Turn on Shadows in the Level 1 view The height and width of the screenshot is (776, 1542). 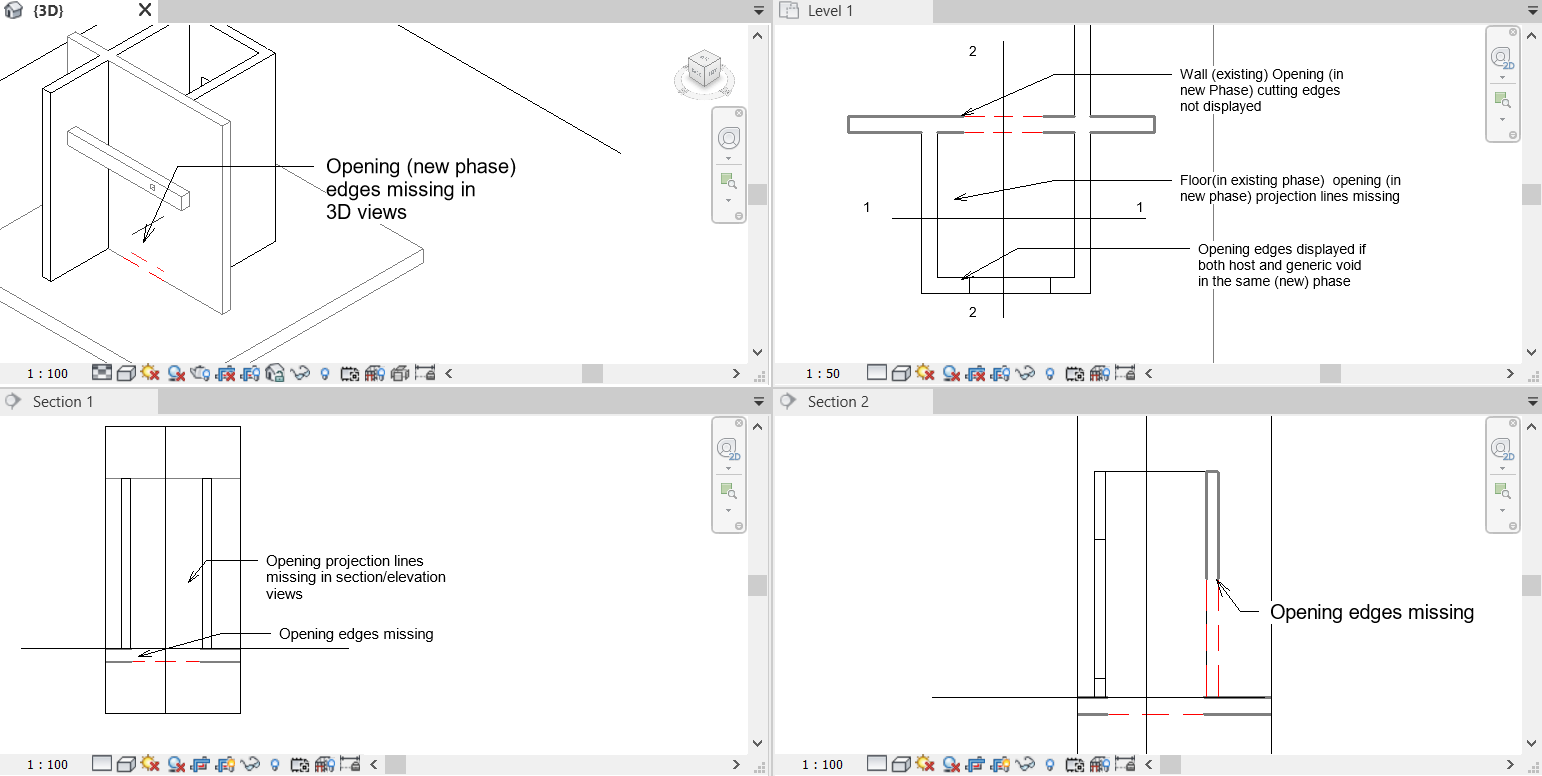point(950,373)
